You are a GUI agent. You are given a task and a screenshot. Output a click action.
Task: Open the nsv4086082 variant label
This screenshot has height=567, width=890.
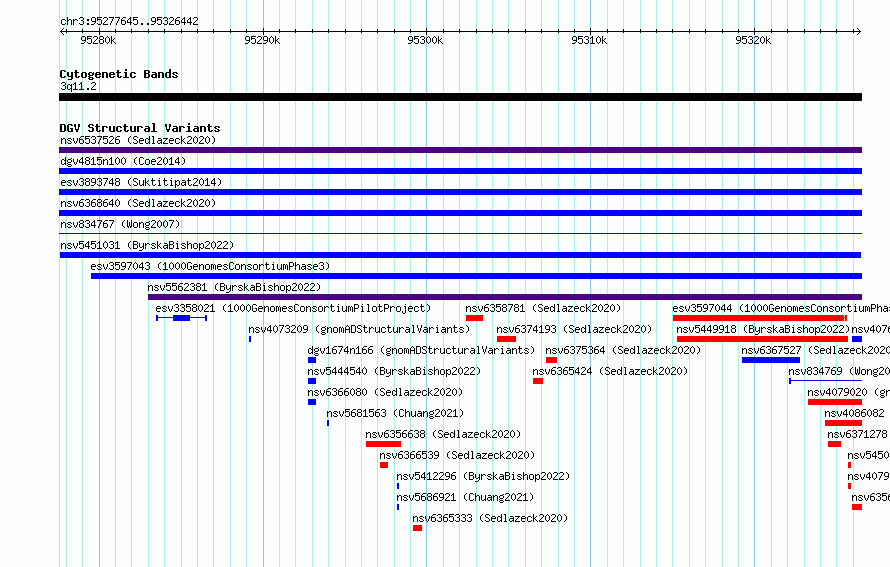854,413
